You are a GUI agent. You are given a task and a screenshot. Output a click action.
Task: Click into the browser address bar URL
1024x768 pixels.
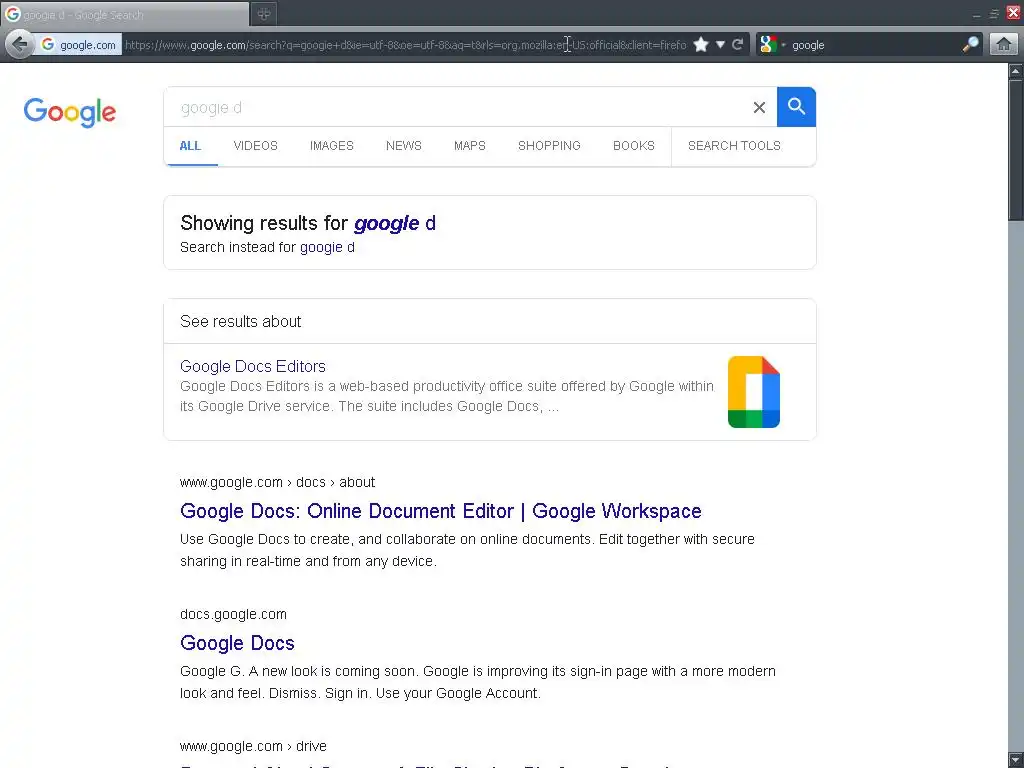405,44
